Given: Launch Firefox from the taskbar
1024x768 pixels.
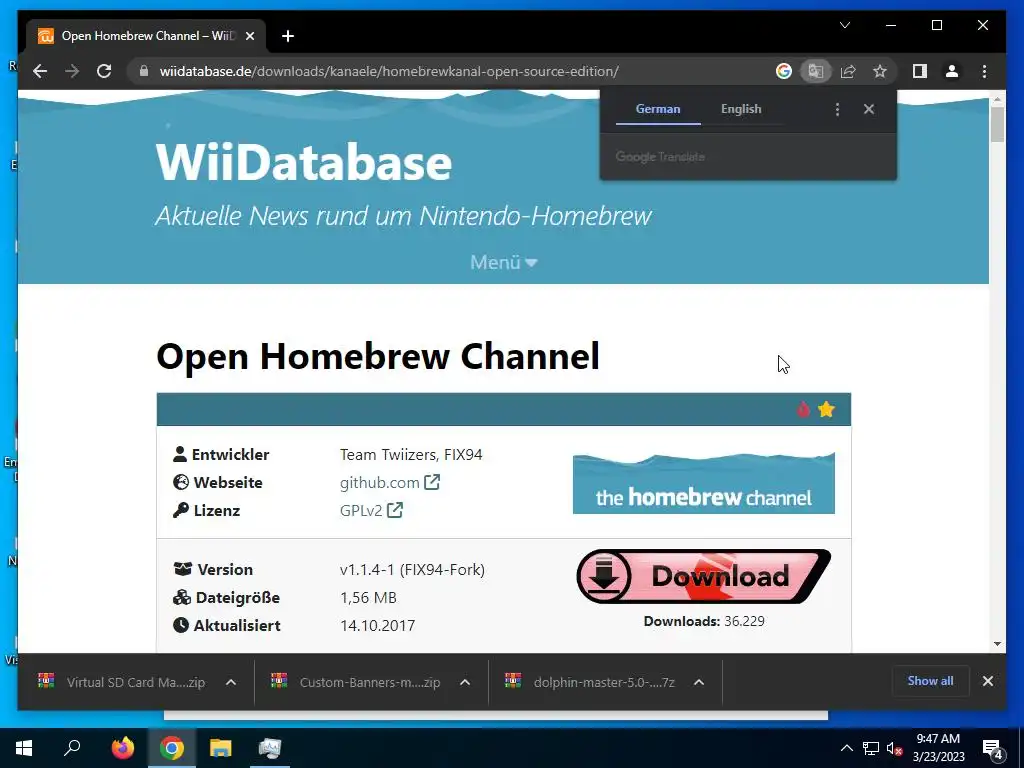Looking at the screenshot, I should coord(122,748).
